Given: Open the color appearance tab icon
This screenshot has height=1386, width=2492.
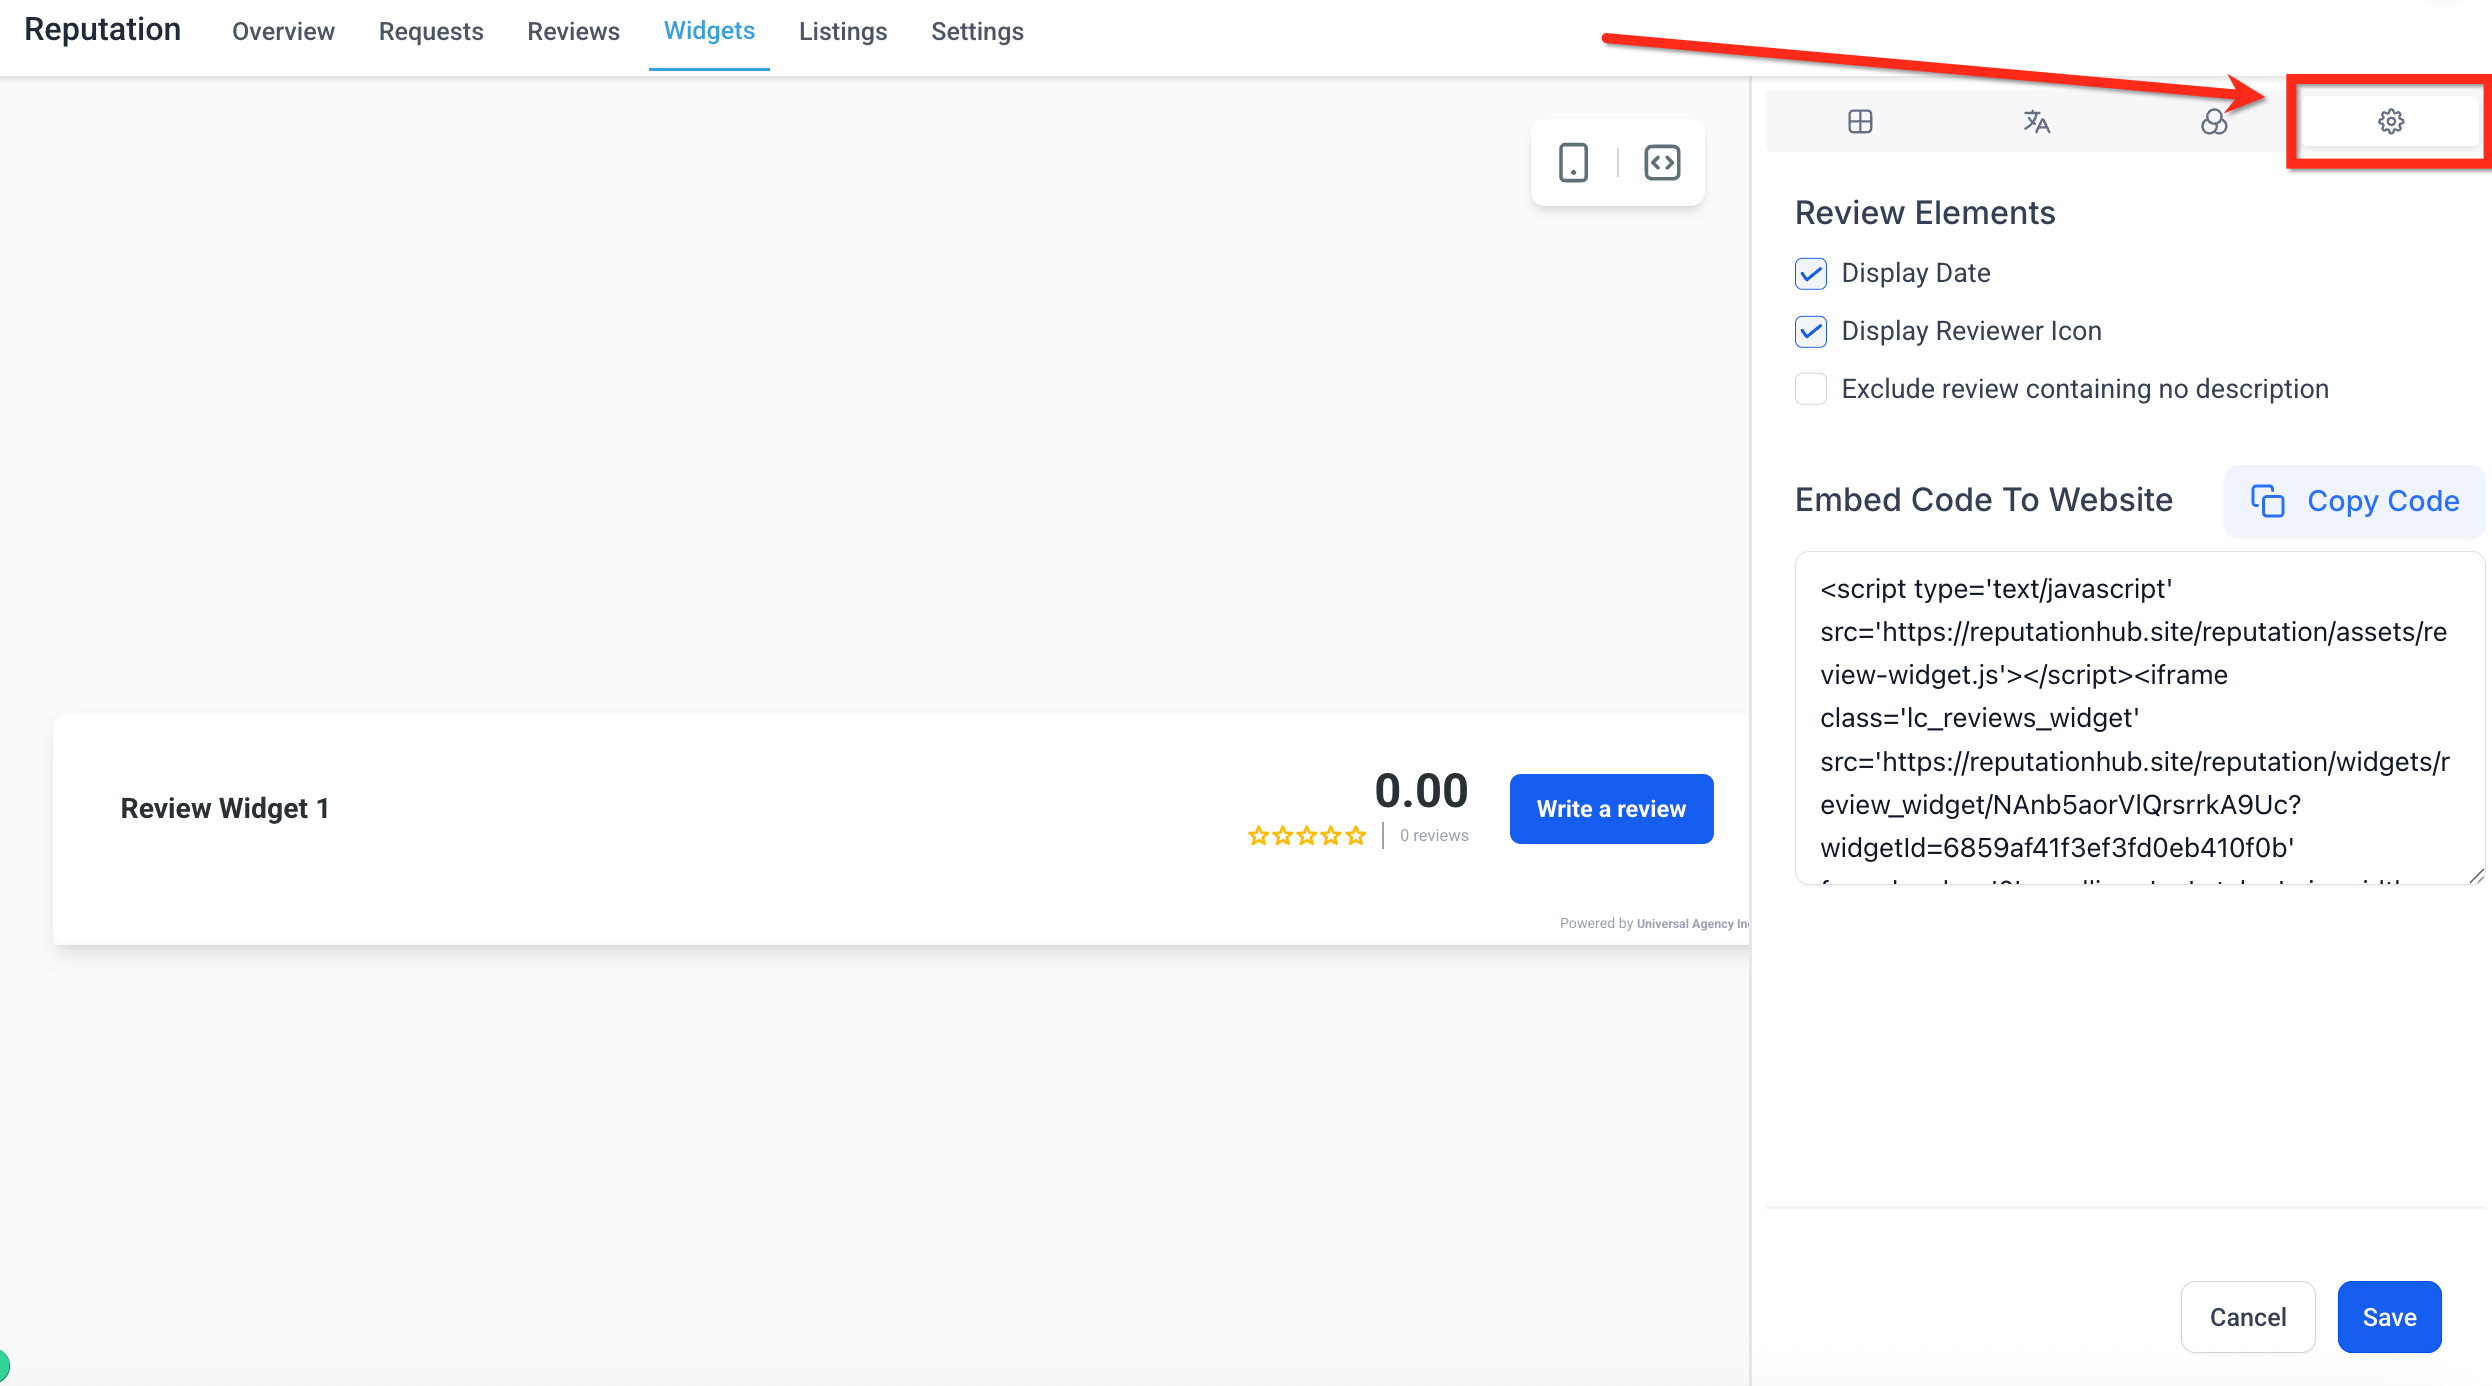Looking at the screenshot, I should pos(2213,122).
